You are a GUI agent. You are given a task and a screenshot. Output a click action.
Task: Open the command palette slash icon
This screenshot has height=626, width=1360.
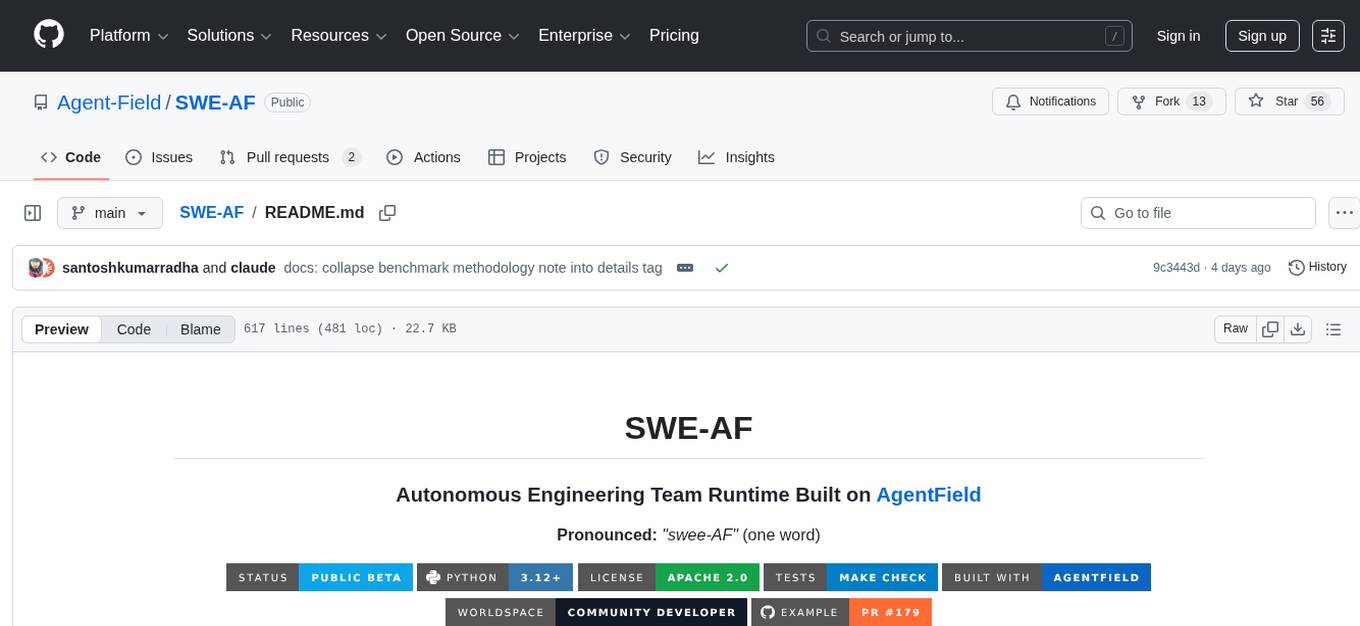click(1114, 35)
